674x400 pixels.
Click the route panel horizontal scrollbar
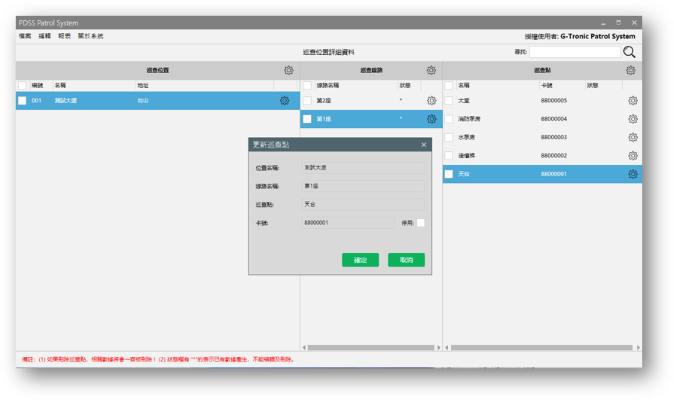(371, 347)
